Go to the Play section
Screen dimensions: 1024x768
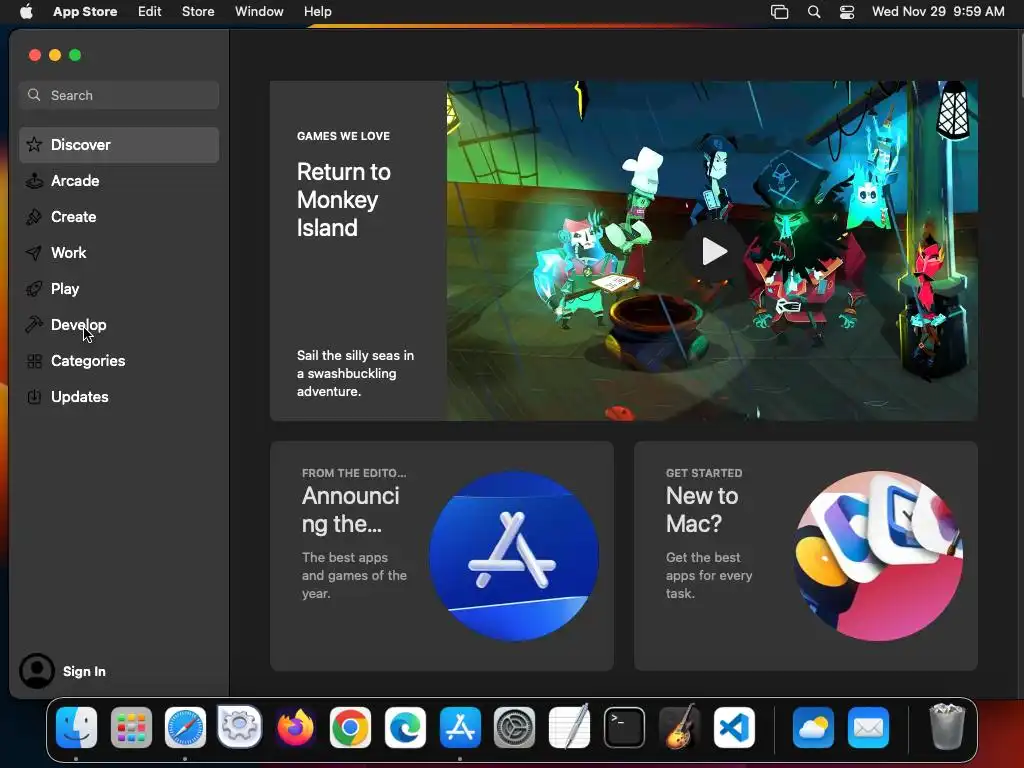[119, 289]
